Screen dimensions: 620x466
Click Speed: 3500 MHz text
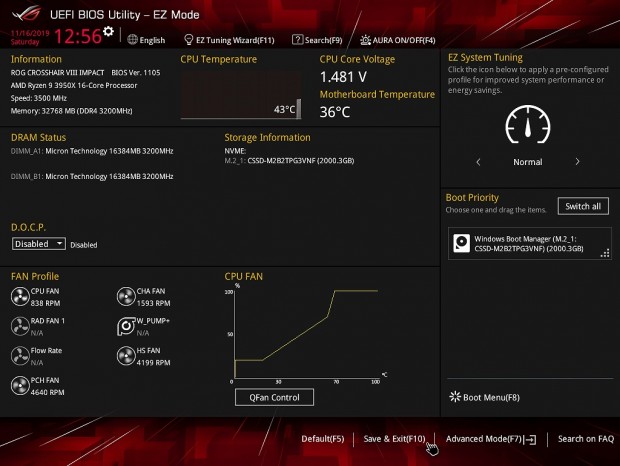tap(39, 98)
